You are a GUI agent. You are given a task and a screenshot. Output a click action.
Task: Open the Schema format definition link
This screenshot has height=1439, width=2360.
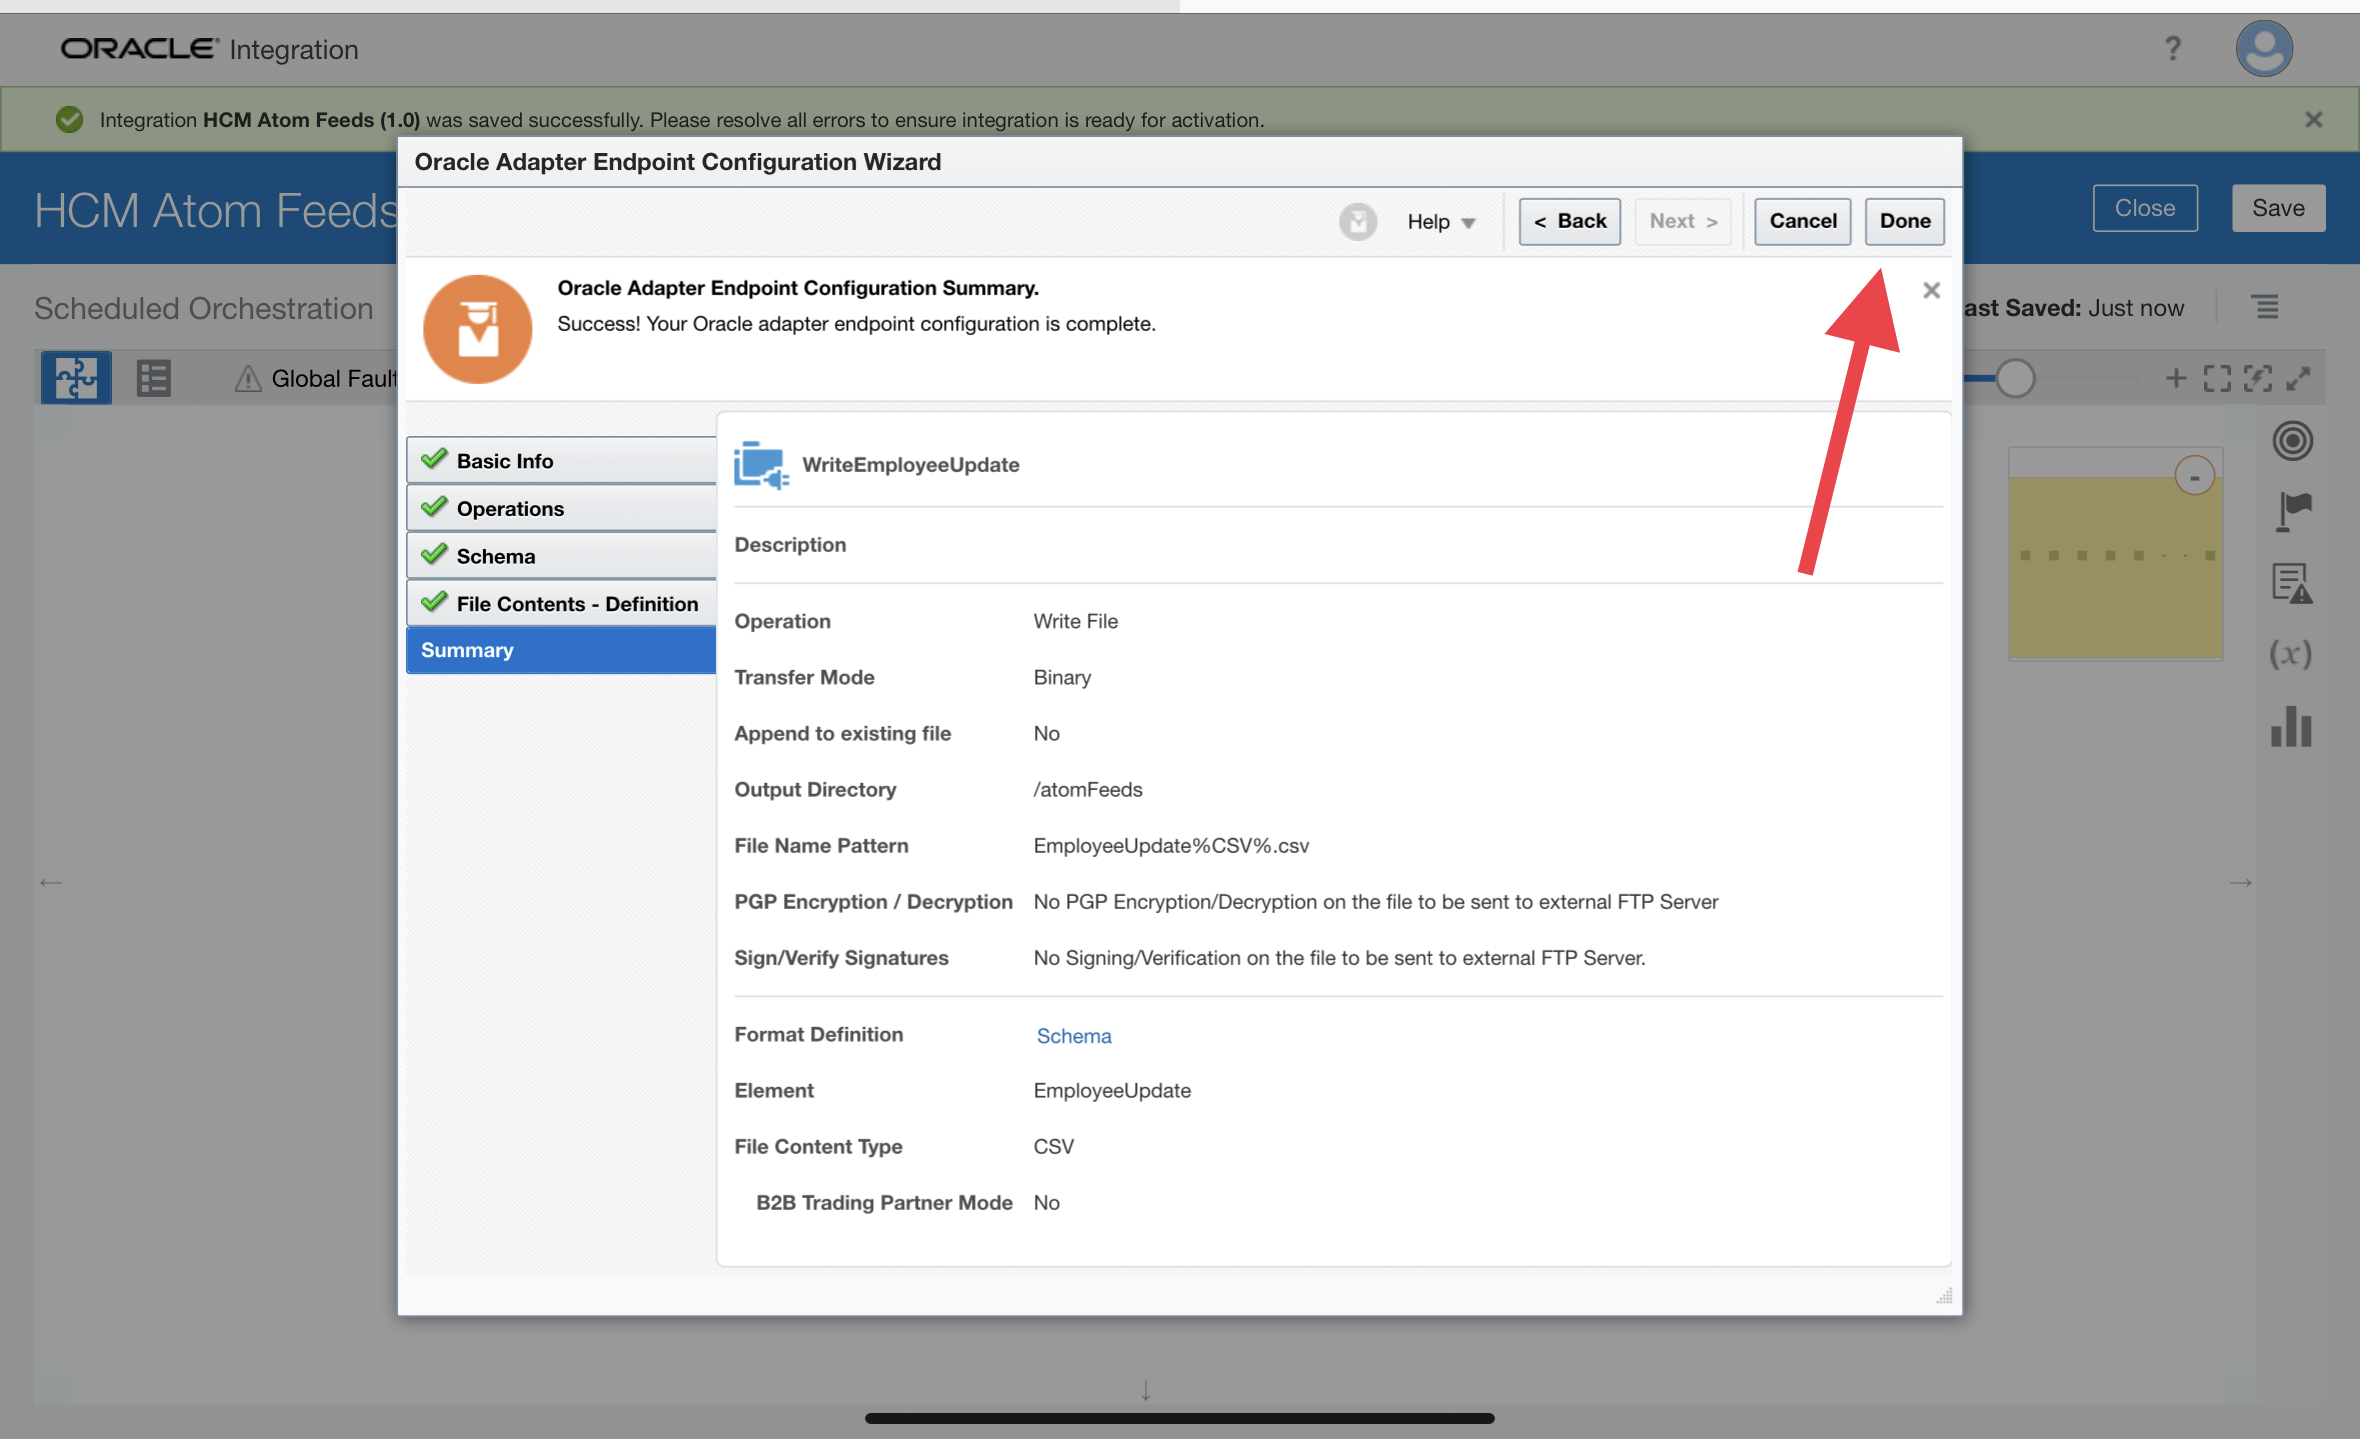[x=1073, y=1036]
